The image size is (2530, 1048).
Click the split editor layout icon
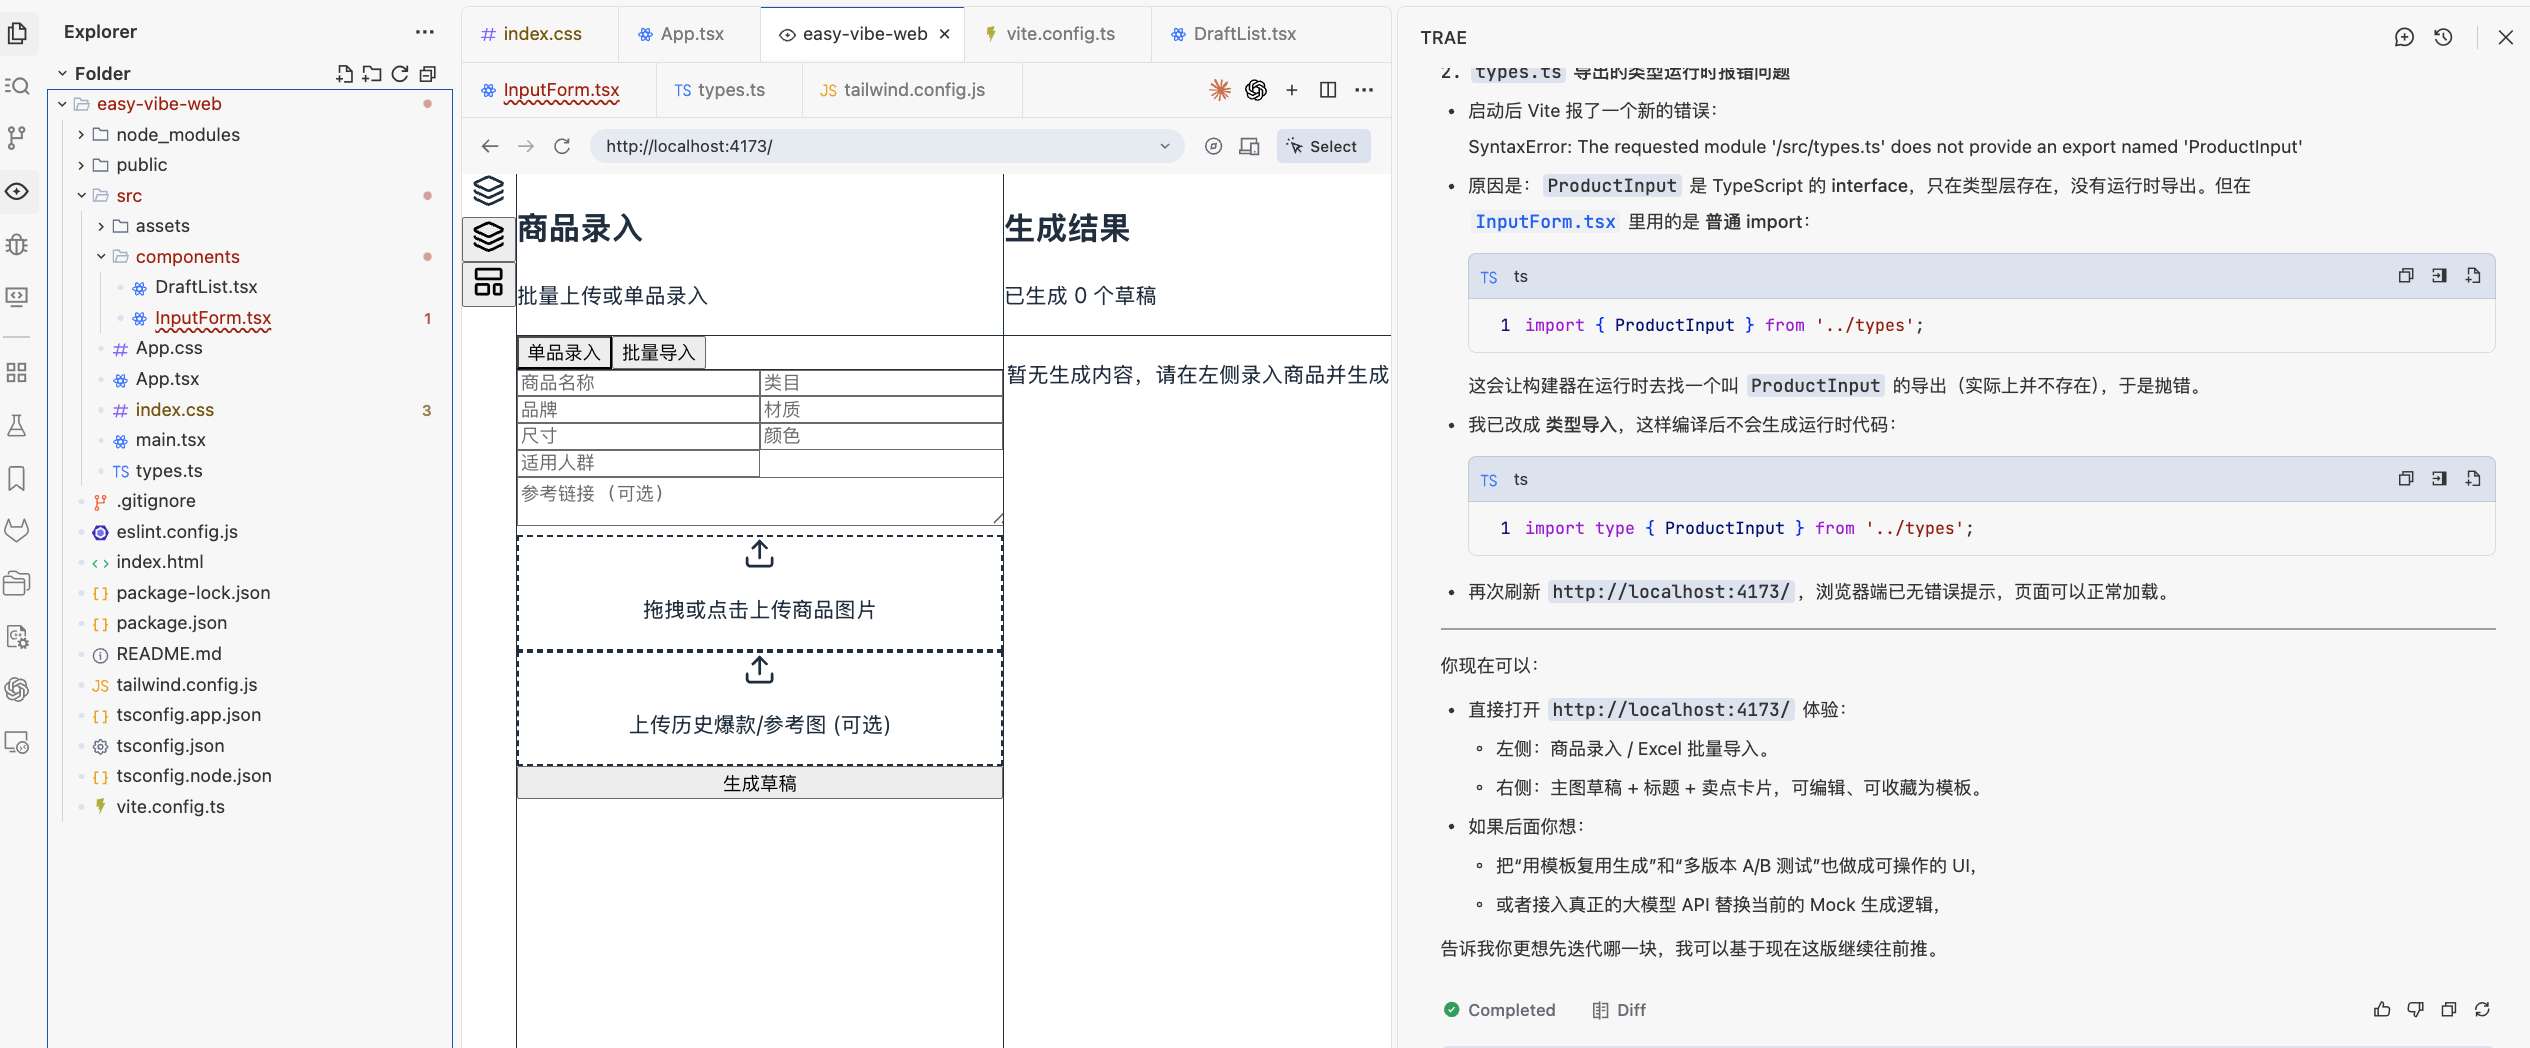1328,90
